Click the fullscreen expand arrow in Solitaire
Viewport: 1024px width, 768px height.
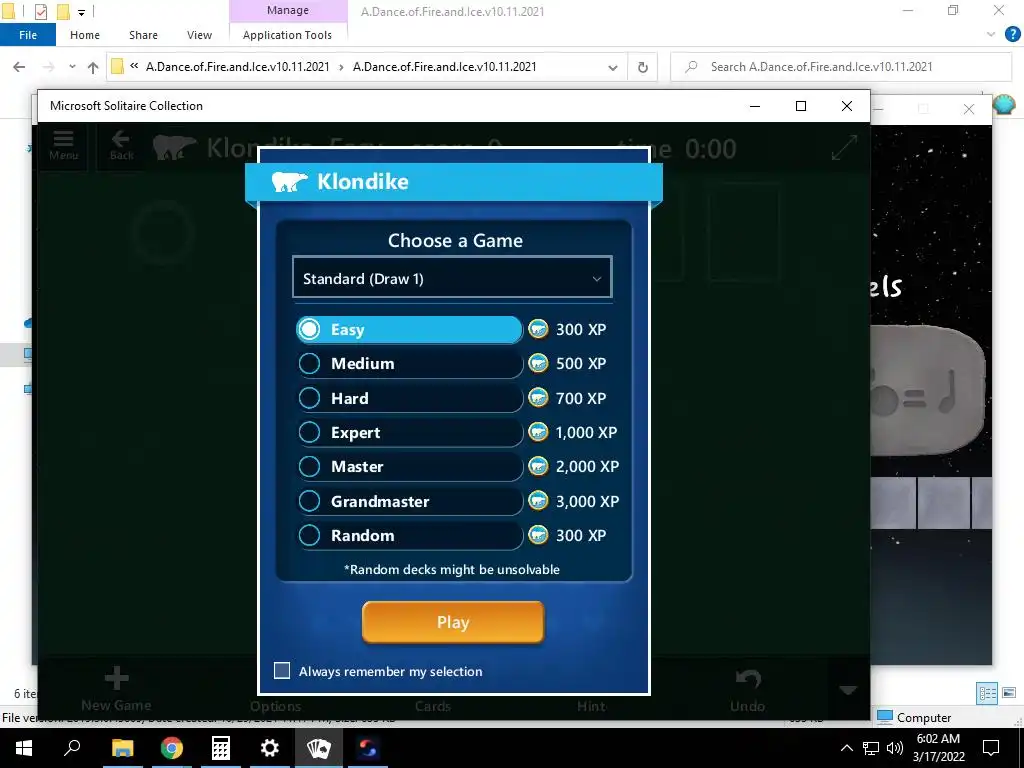(x=844, y=148)
